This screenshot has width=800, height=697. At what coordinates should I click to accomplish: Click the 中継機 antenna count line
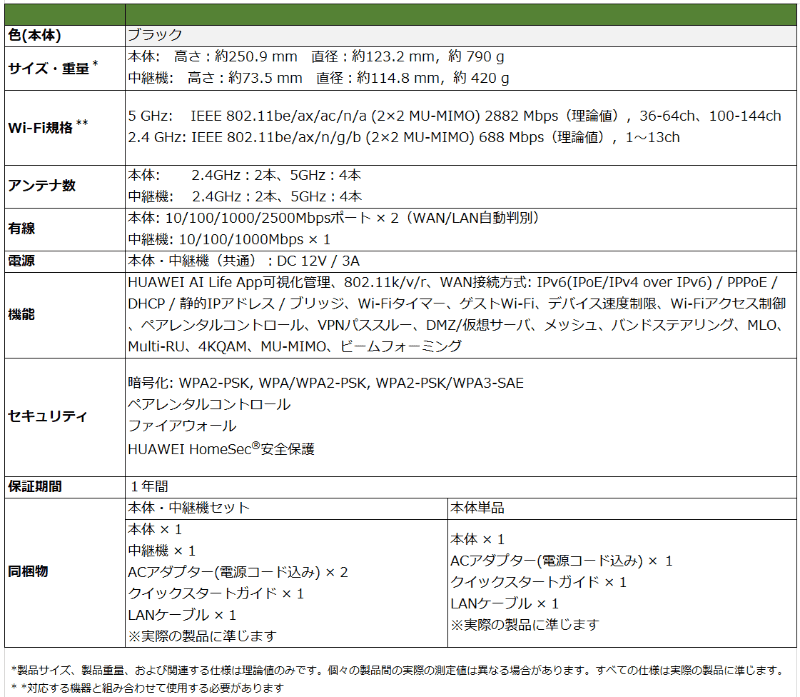point(245,197)
